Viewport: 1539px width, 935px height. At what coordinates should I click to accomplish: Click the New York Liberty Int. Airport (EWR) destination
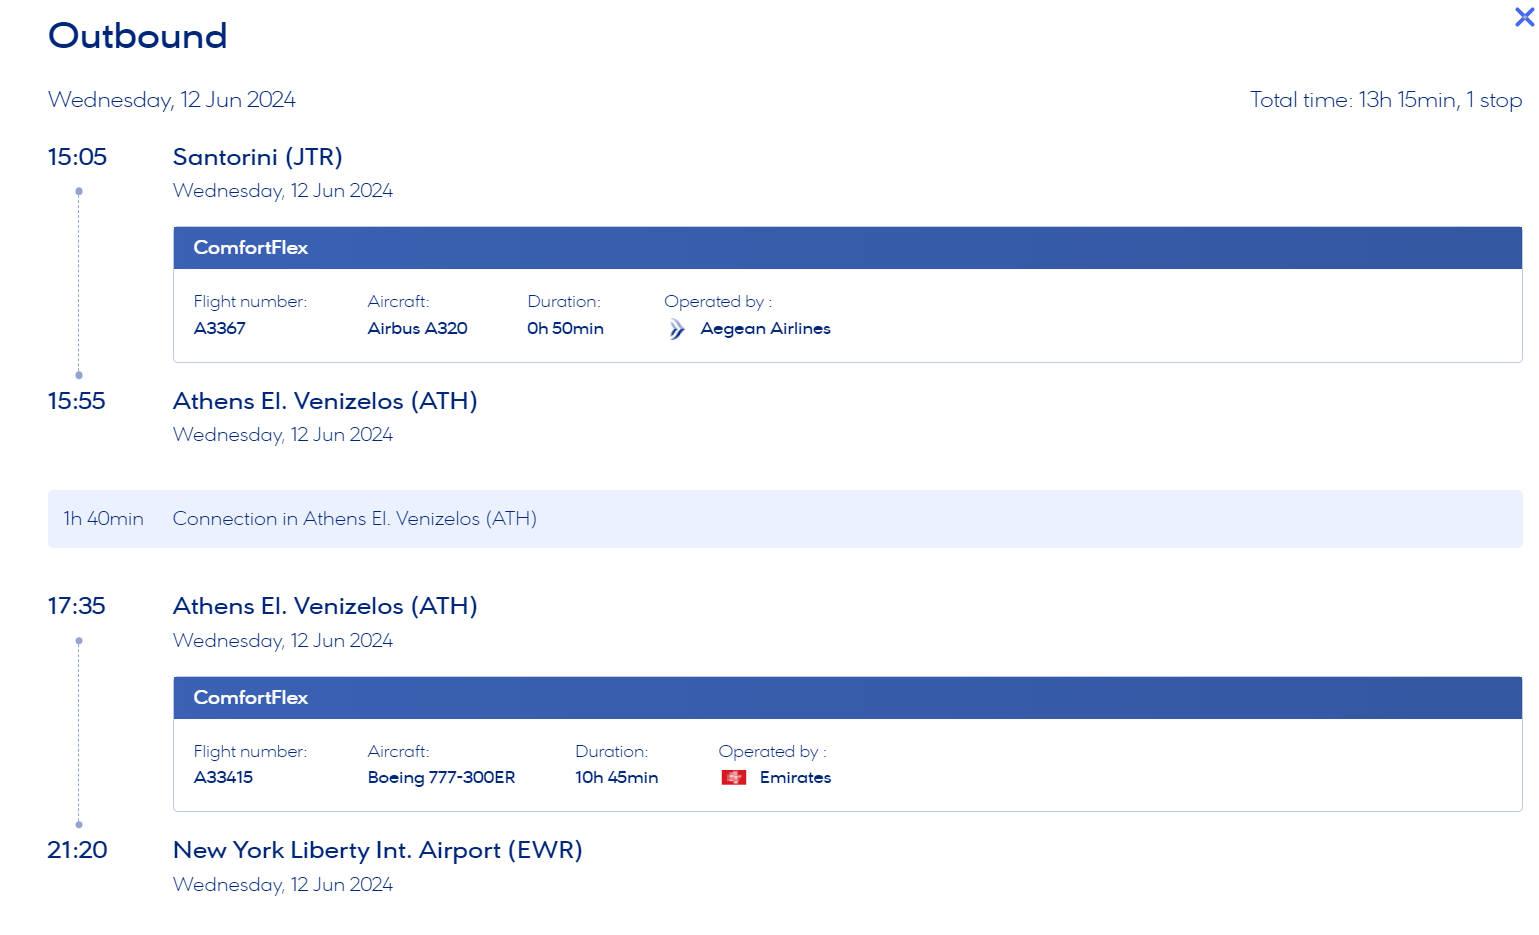tap(377, 850)
